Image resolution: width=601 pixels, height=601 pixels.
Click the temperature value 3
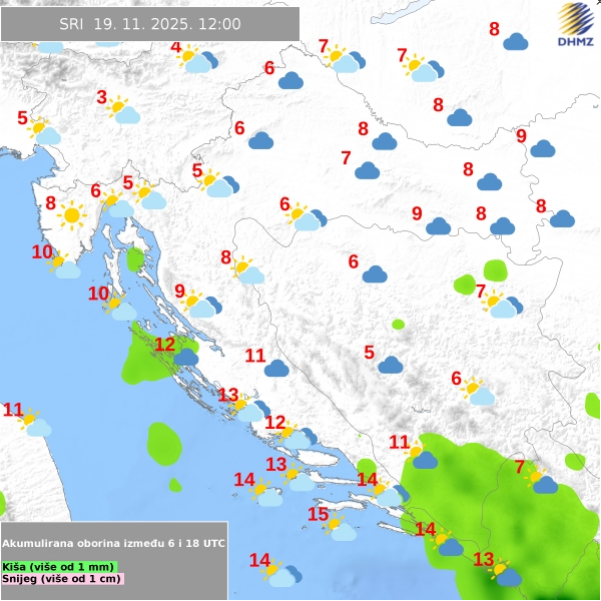coord(102,97)
